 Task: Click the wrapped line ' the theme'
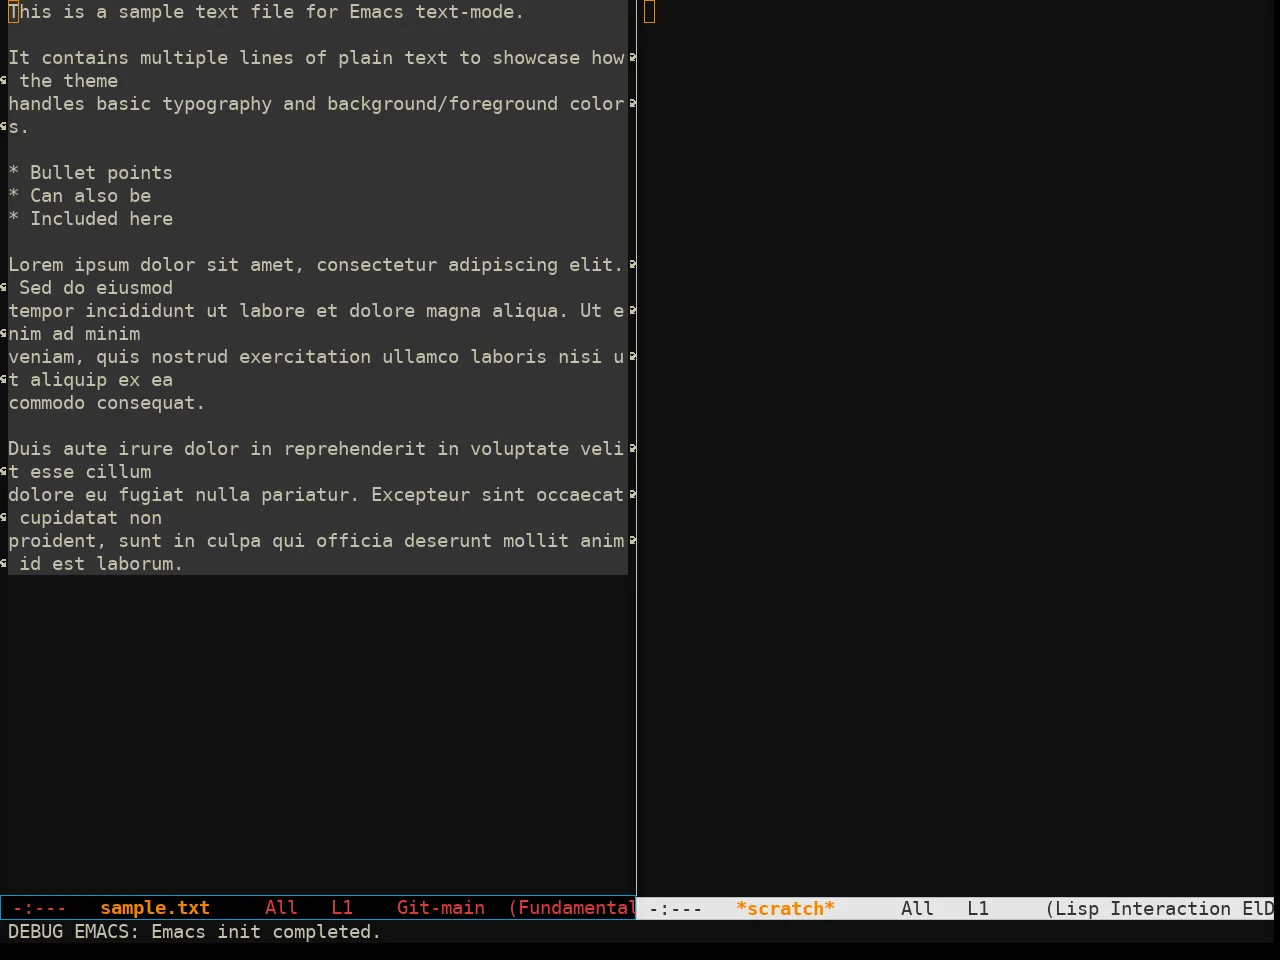[68, 81]
